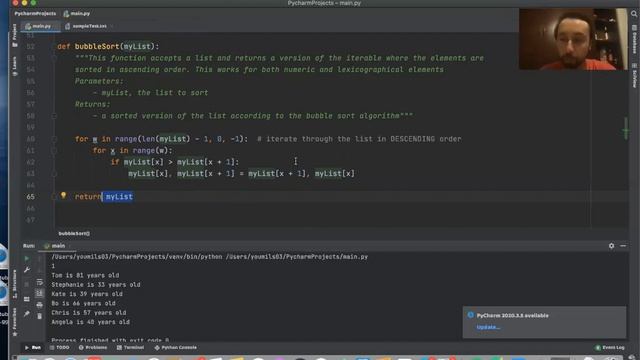640x360 pixels.
Task: Click the highlighted myList after return
Action: (x=119, y=197)
